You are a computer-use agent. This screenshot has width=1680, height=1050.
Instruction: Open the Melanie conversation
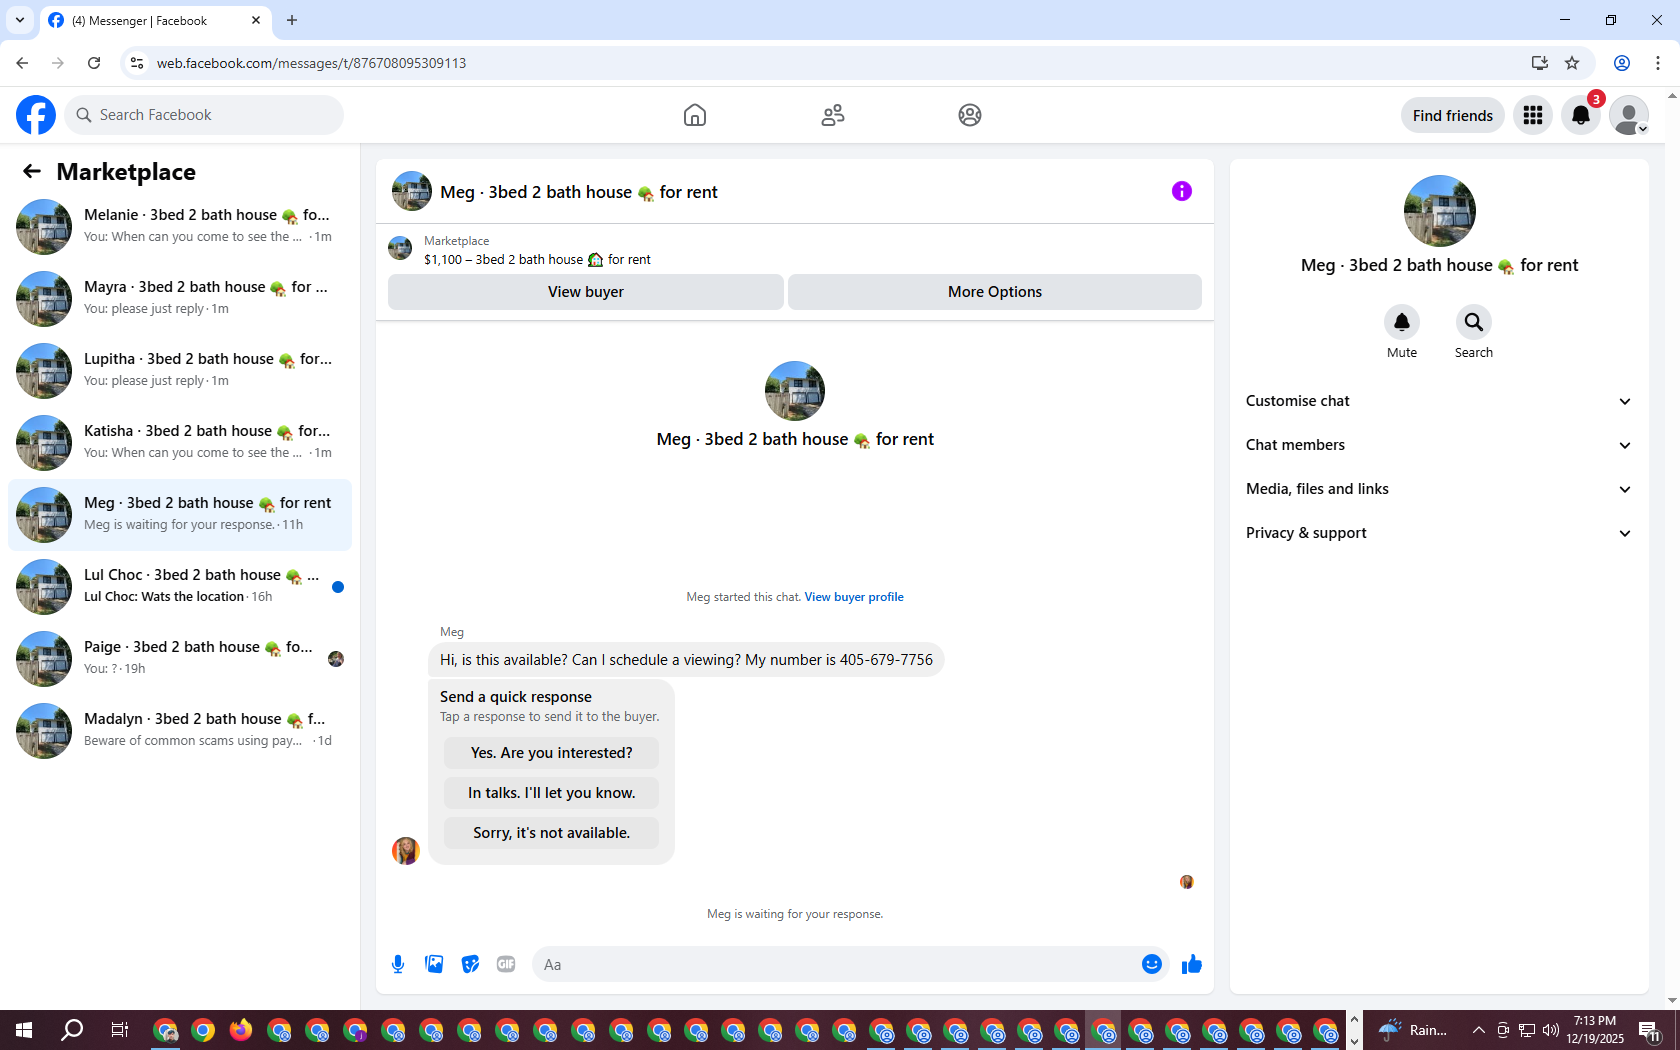tap(180, 227)
